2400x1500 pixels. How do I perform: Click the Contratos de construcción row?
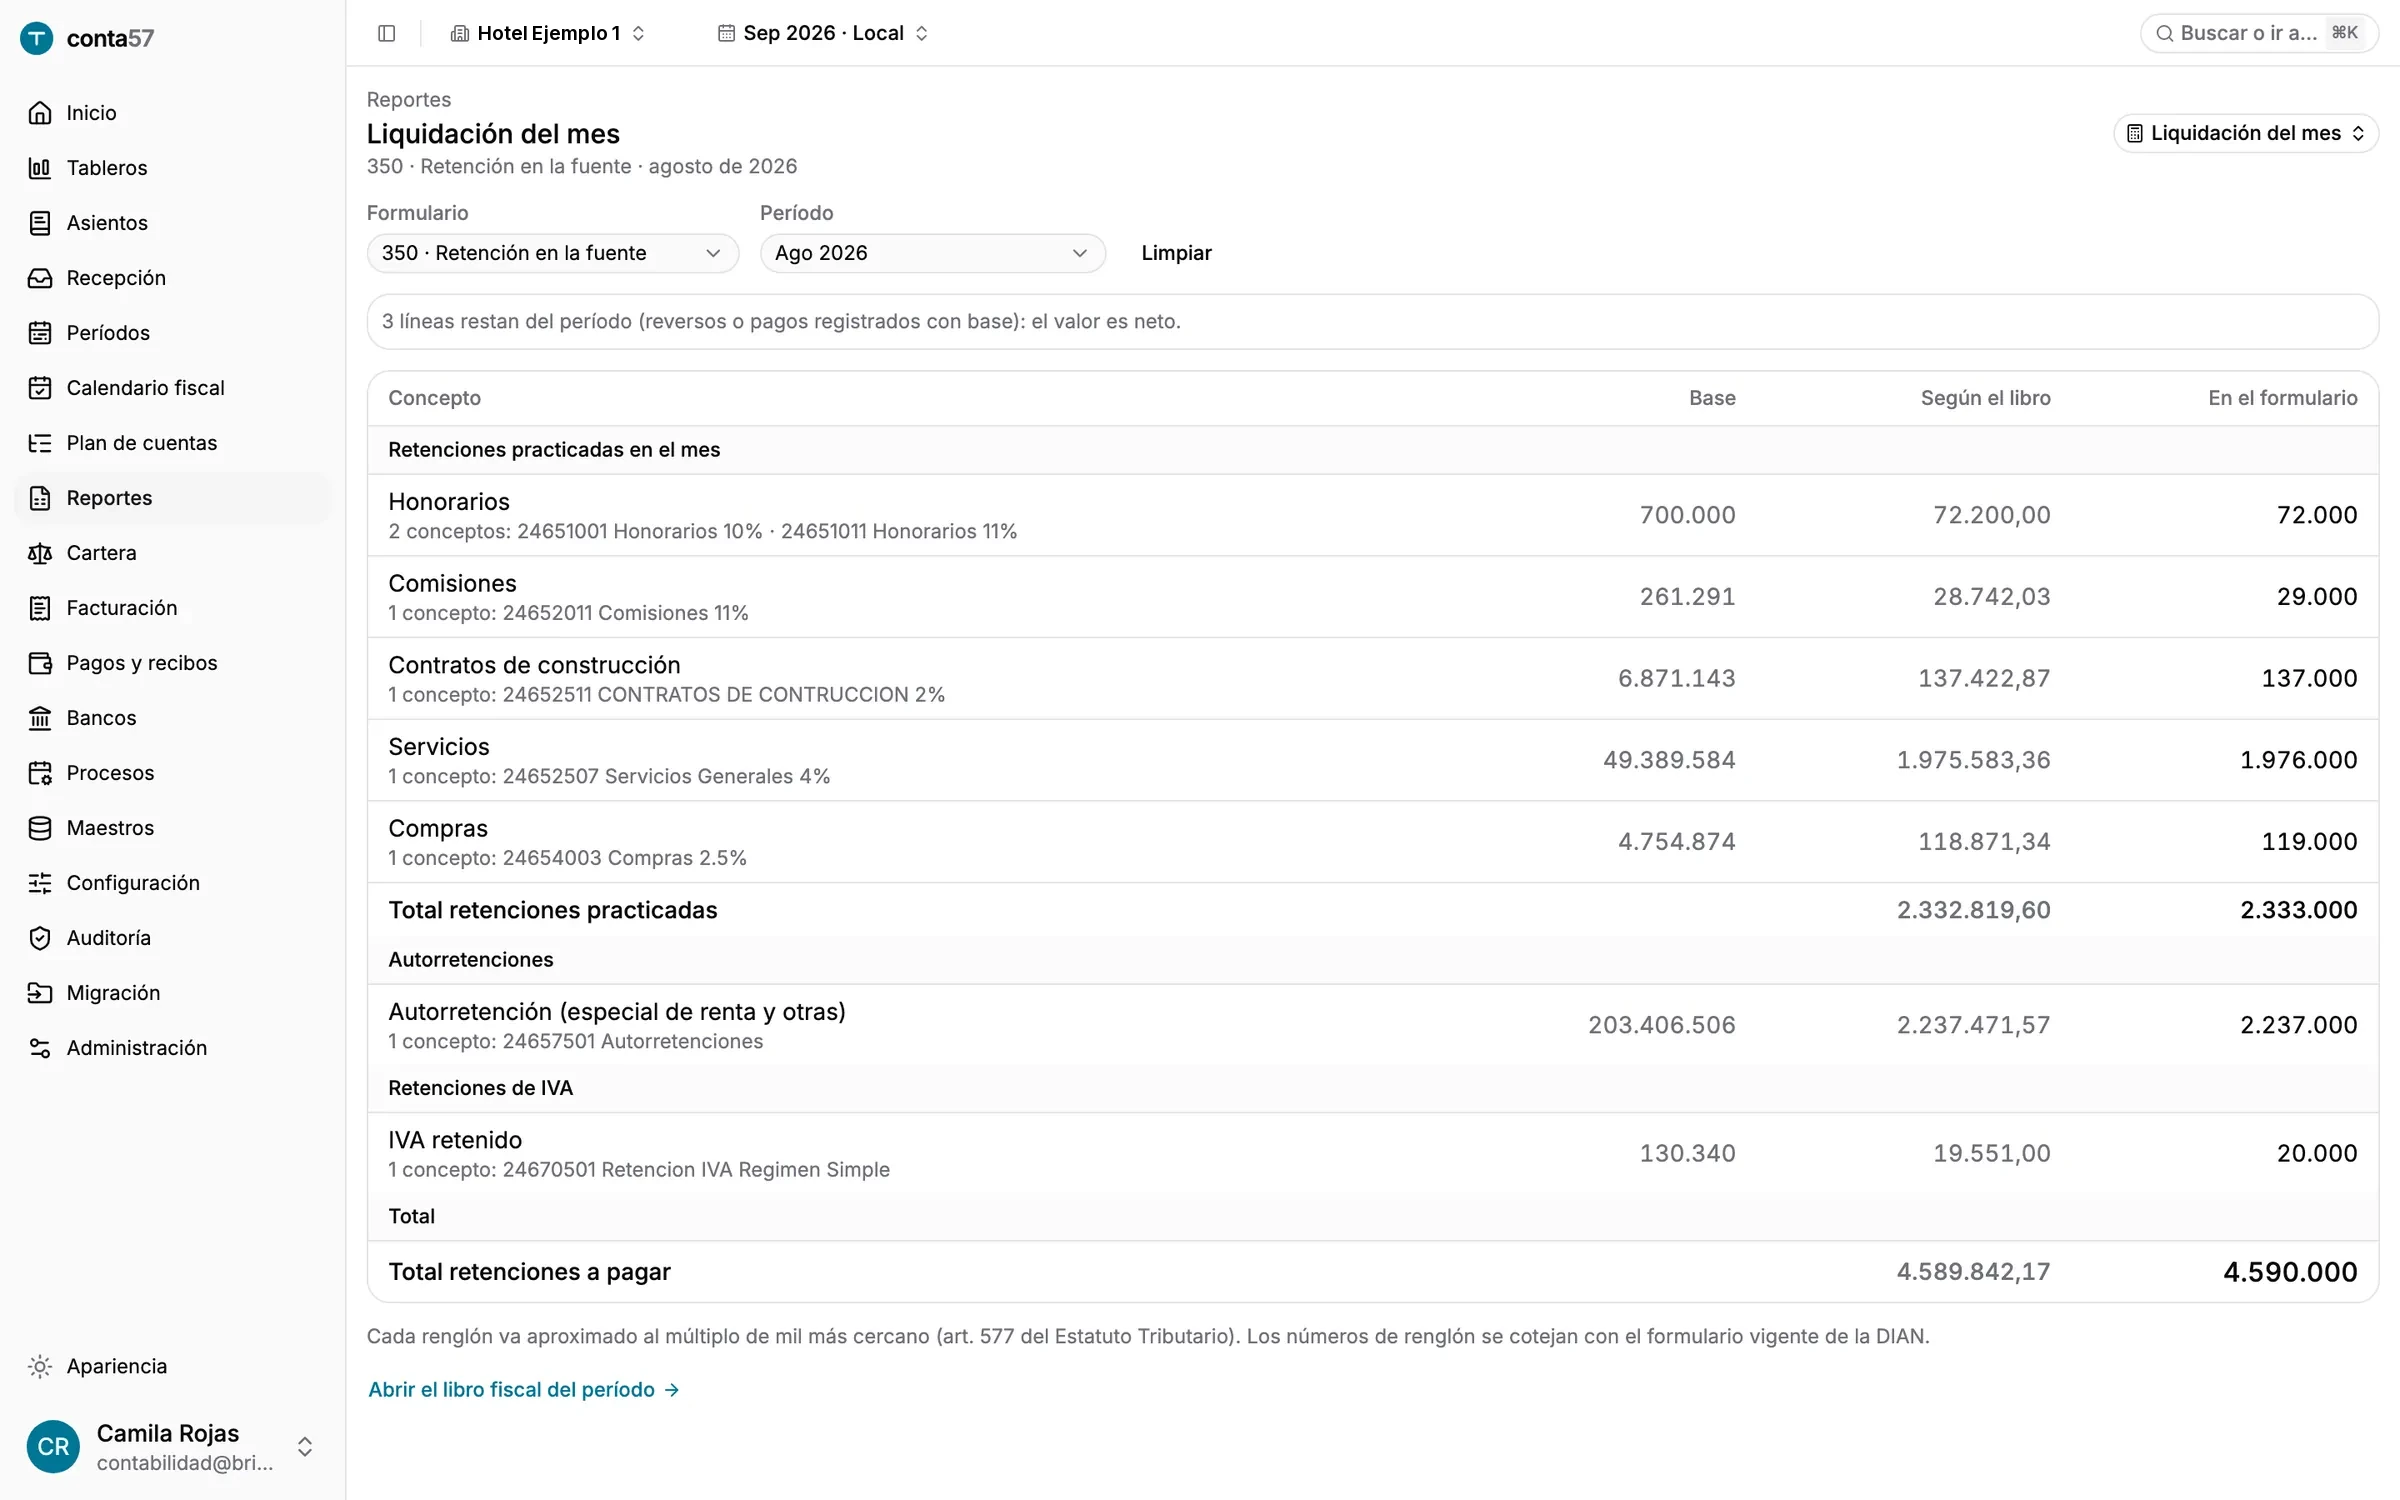pyautogui.click(x=1372, y=679)
